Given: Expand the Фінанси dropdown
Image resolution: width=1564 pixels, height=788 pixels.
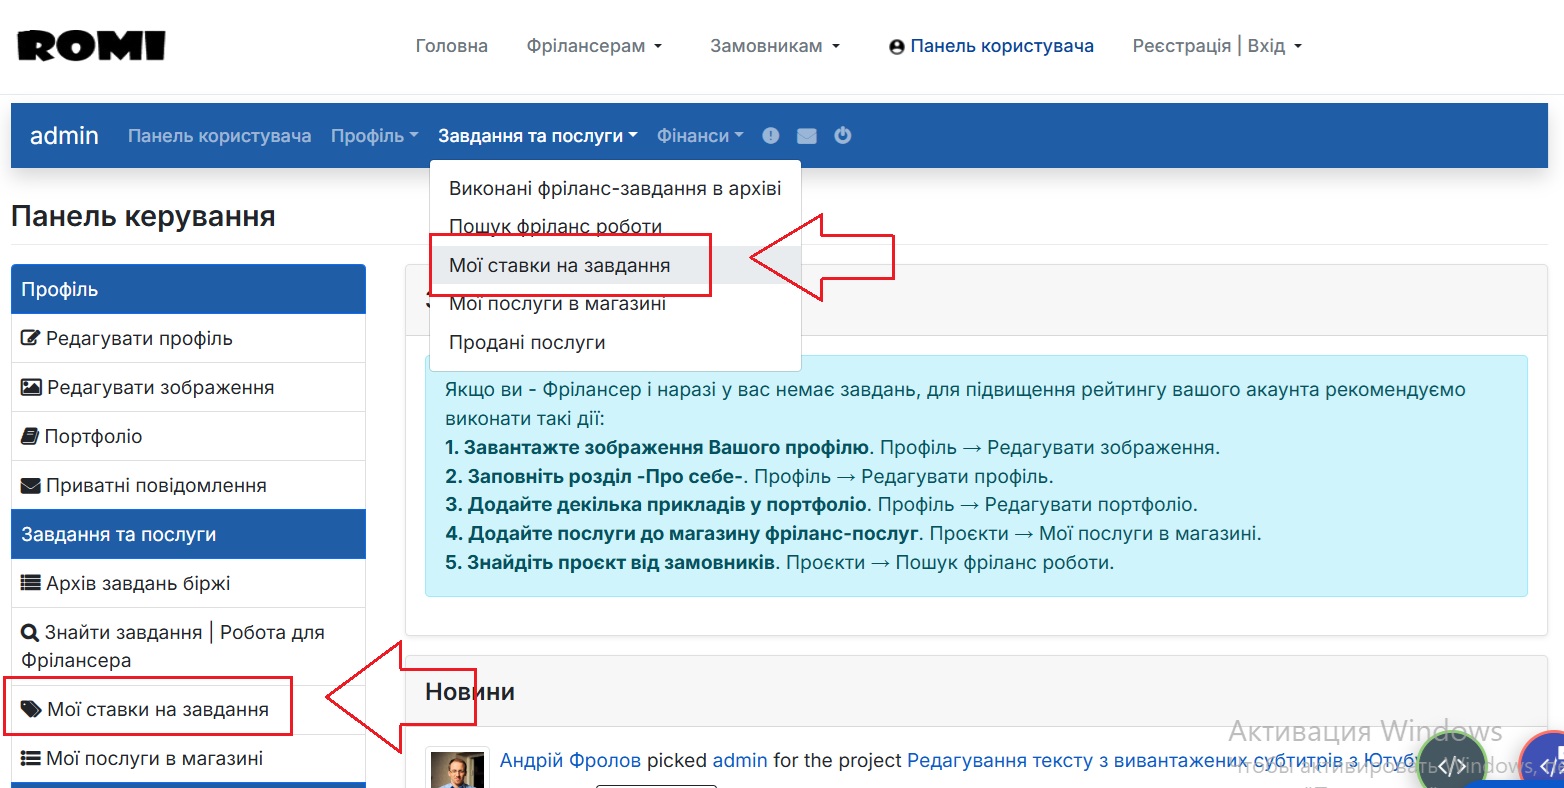Looking at the screenshot, I should [x=699, y=135].
